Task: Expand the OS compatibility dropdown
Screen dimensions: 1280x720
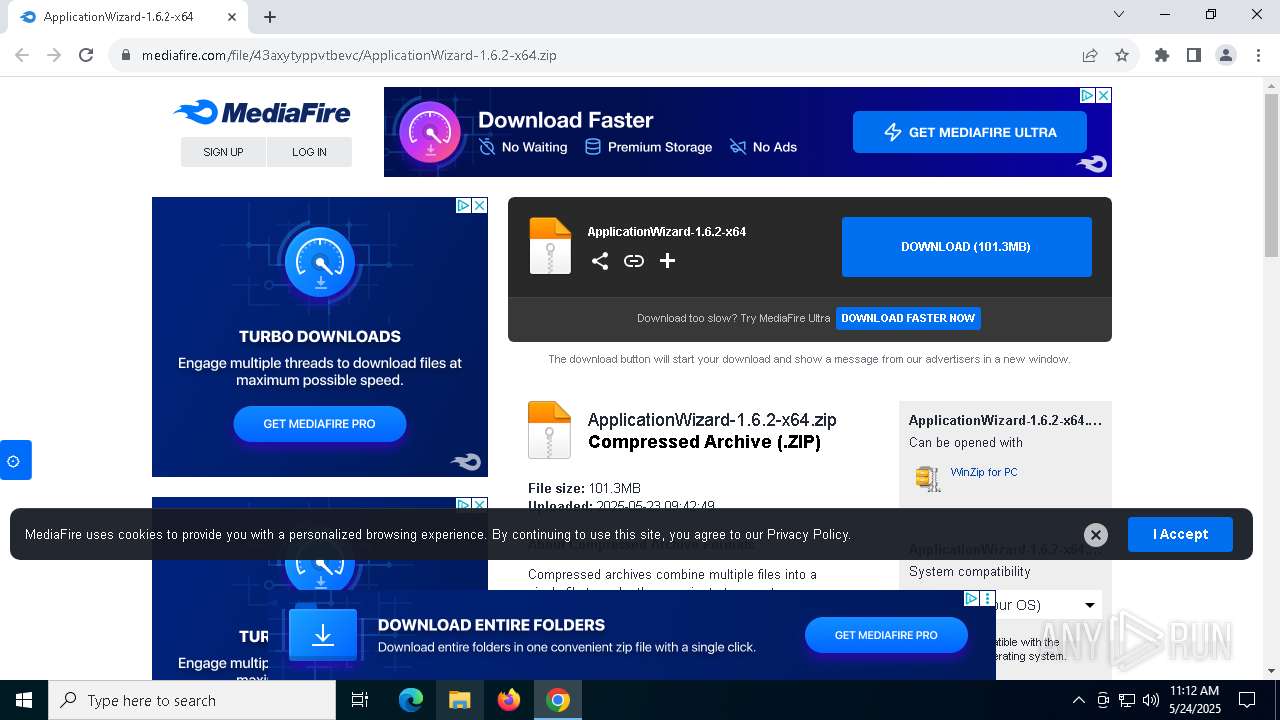Action: tap(1090, 605)
